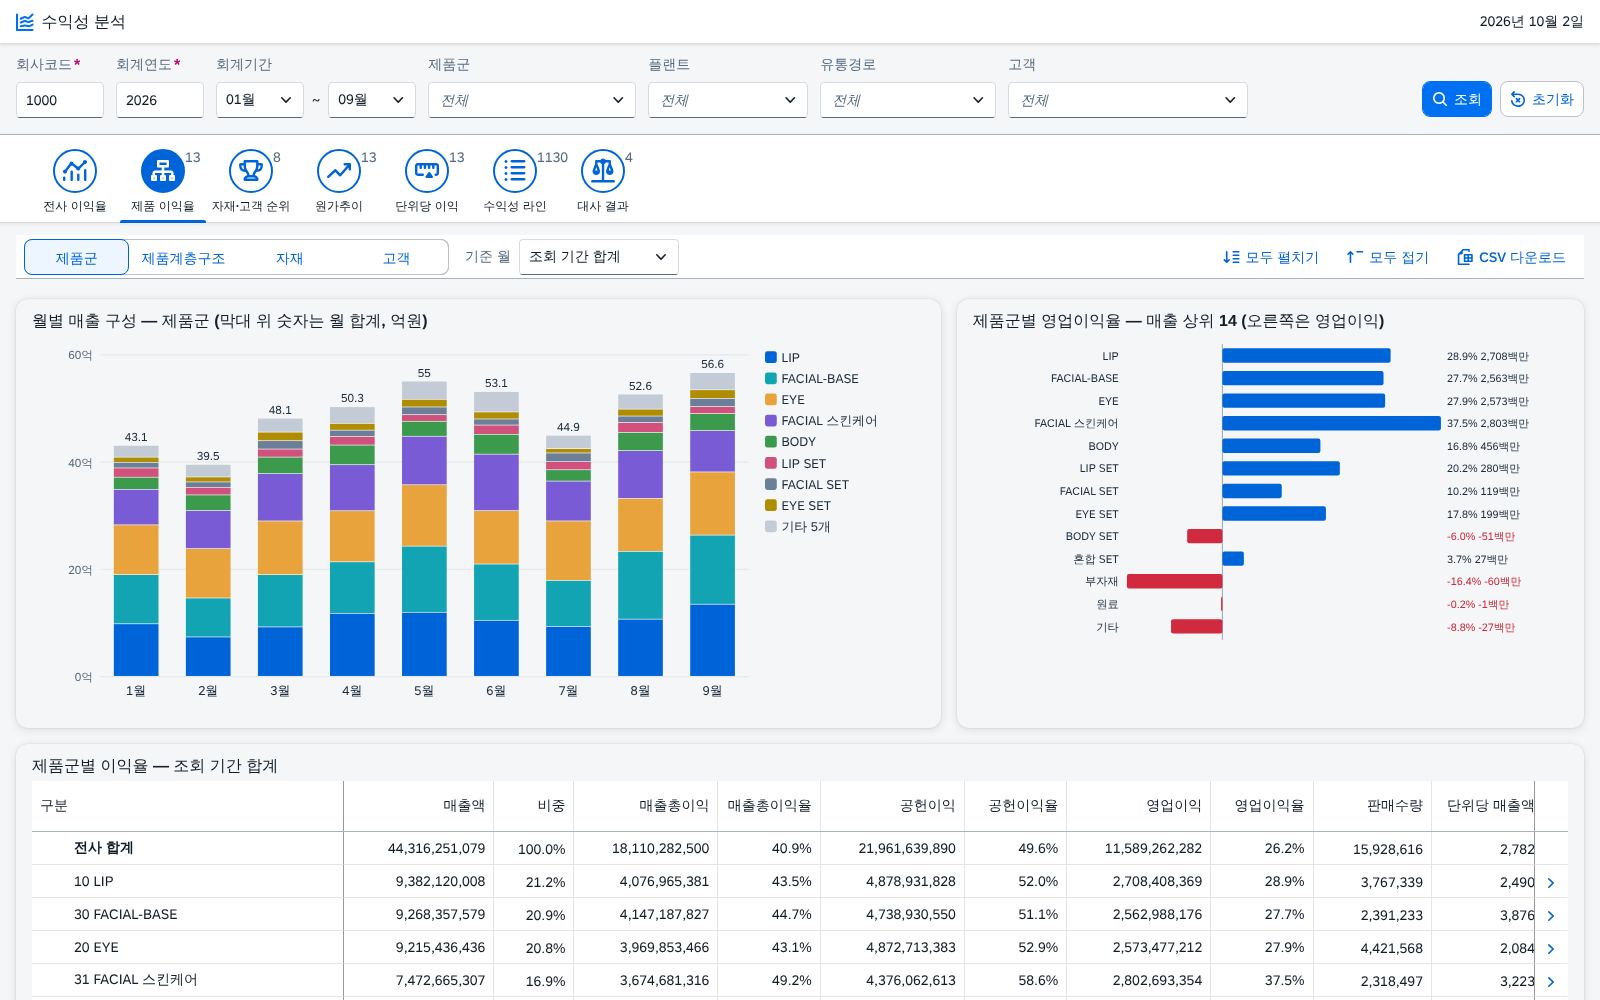1600x1000 pixels.
Task: Expand the 고객 filter dropdown
Action: [x=1128, y=100]
